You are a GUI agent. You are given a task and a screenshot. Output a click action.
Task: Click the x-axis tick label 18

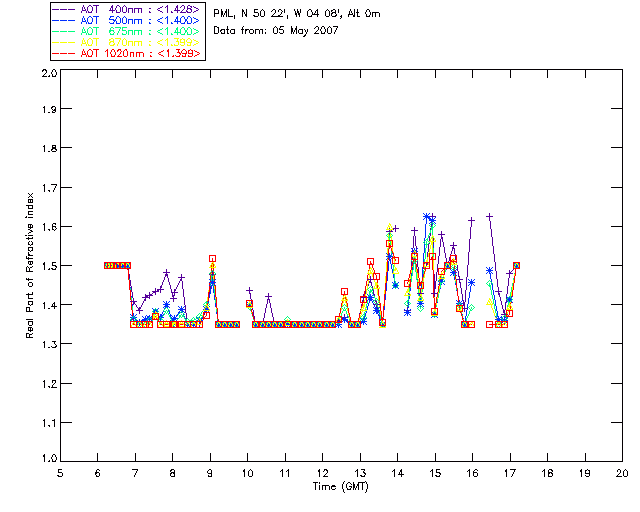tap(547, 473)
